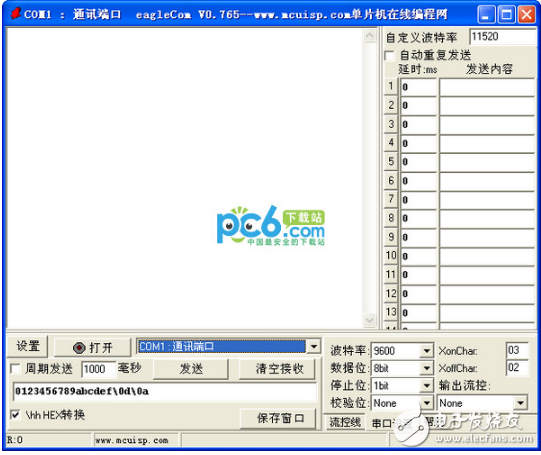Viewport: 541px width, 455px height.
Task: Click 发送内容 field of row 1
Action: 487,87
